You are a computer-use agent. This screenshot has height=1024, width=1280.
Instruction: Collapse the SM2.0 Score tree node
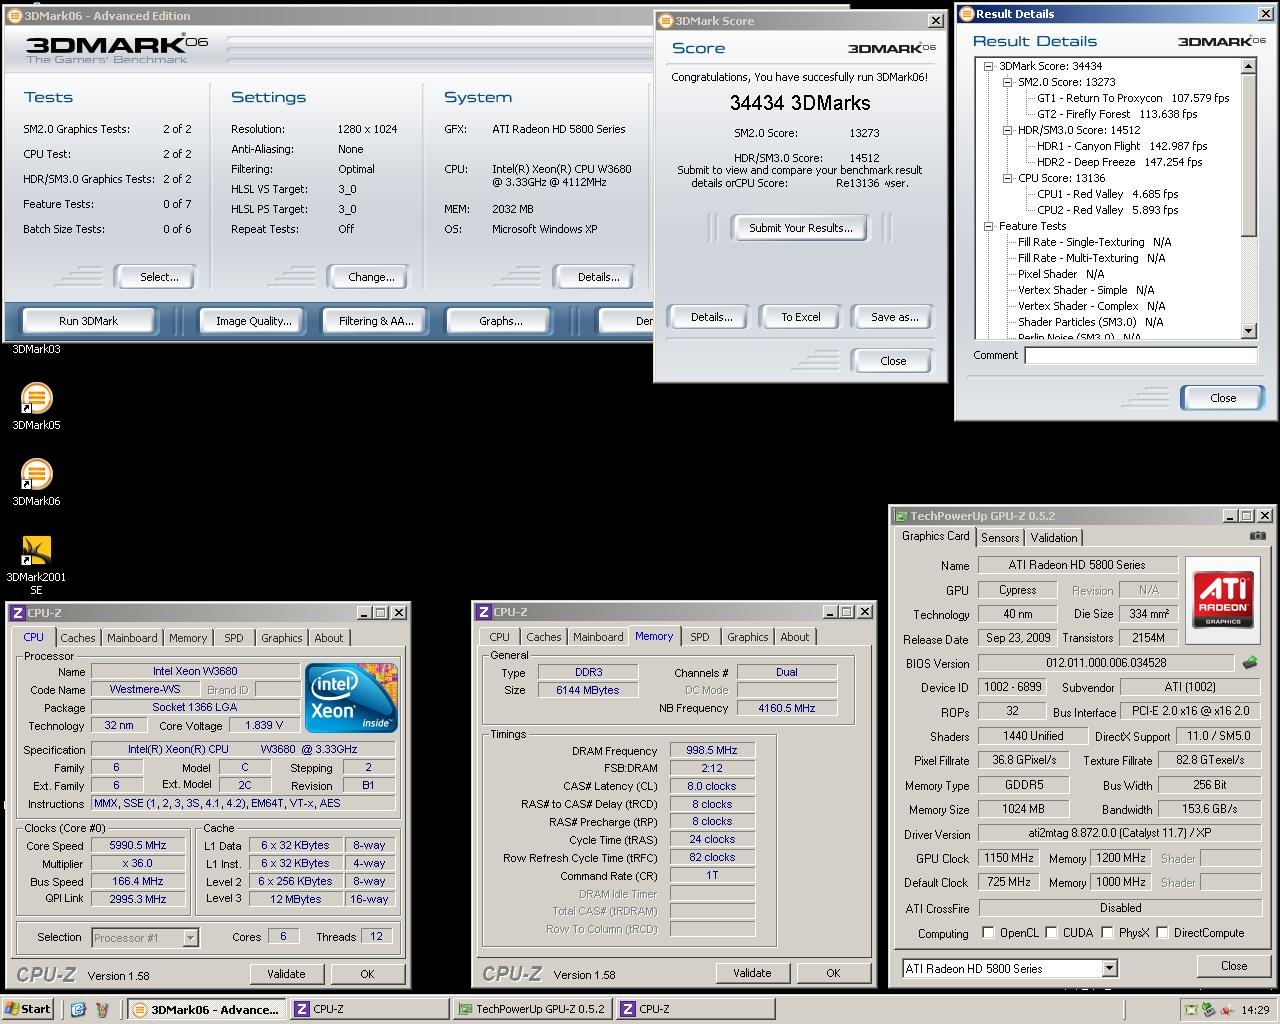pos(1008,82)
